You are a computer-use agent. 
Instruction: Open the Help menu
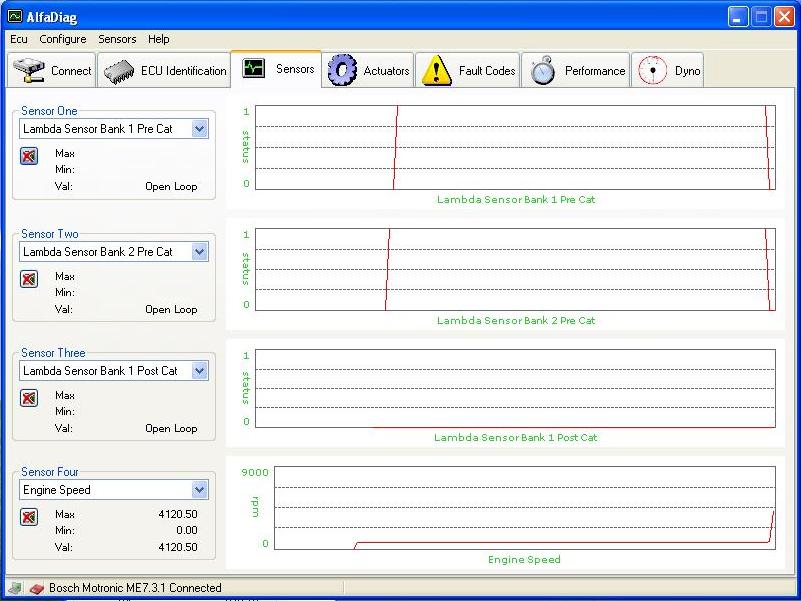[159, 39]
